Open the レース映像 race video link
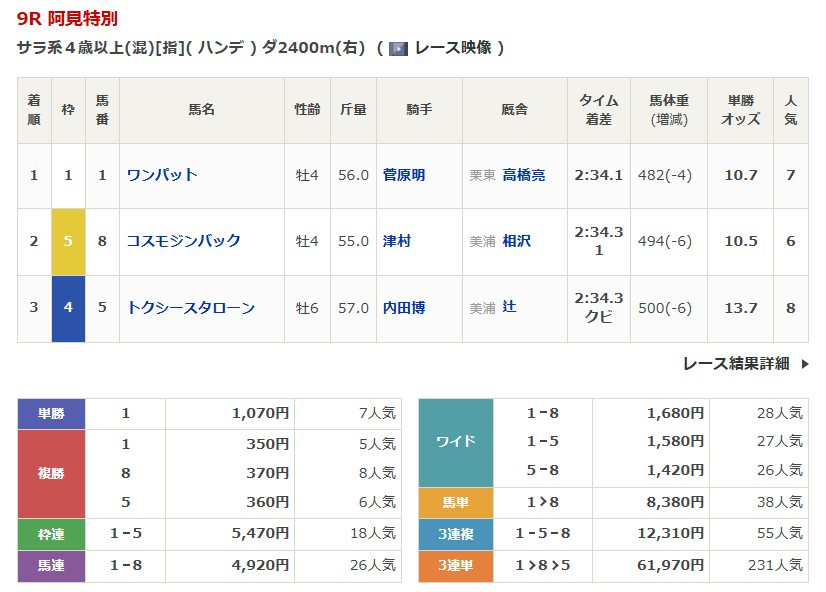Viewport: 826px width, 592px height. pyautogui.click(x=452, y=48)
